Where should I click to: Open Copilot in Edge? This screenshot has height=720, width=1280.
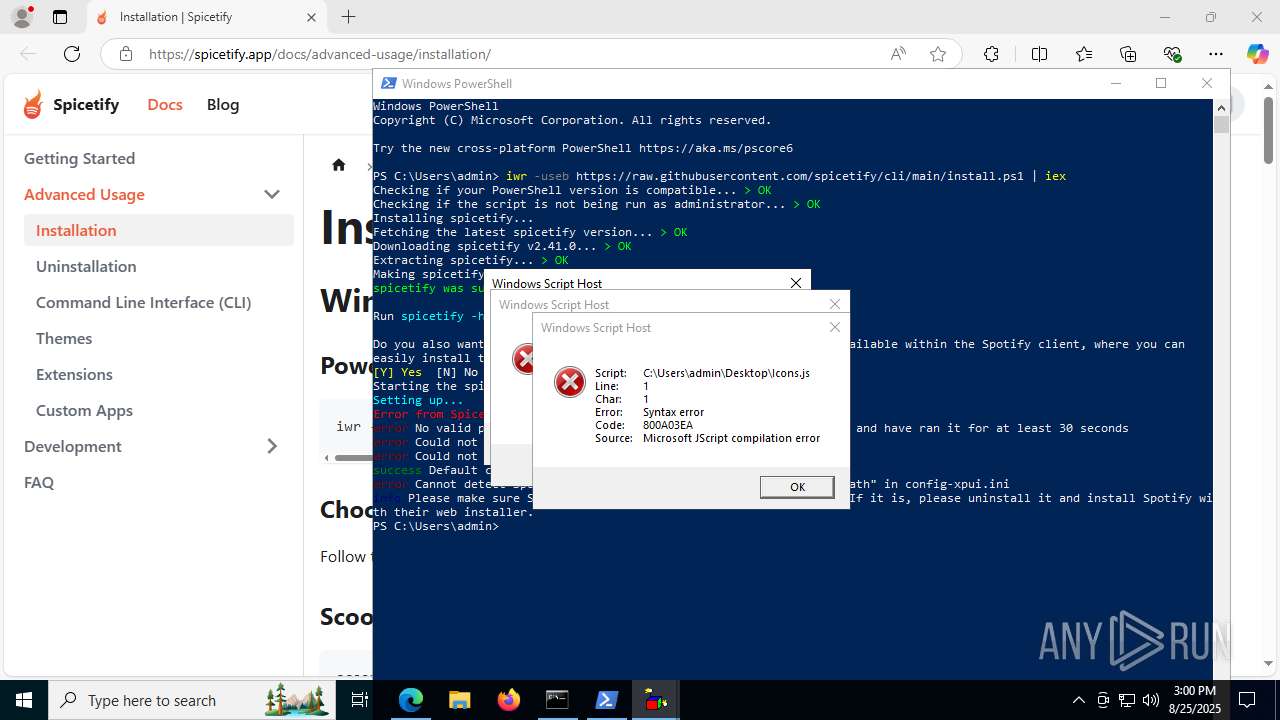click(1257, 54)
